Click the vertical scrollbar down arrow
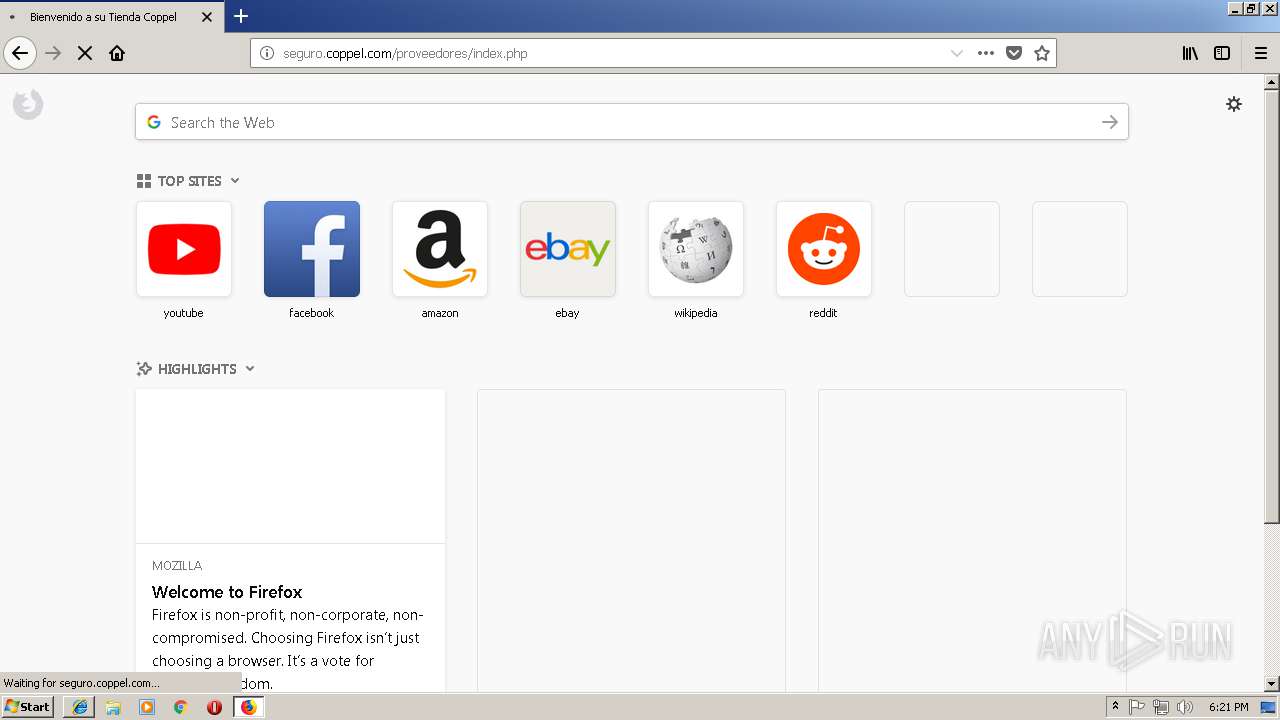The width and height of the screenshot is (1280, 720). click(x=1271, y=684)
